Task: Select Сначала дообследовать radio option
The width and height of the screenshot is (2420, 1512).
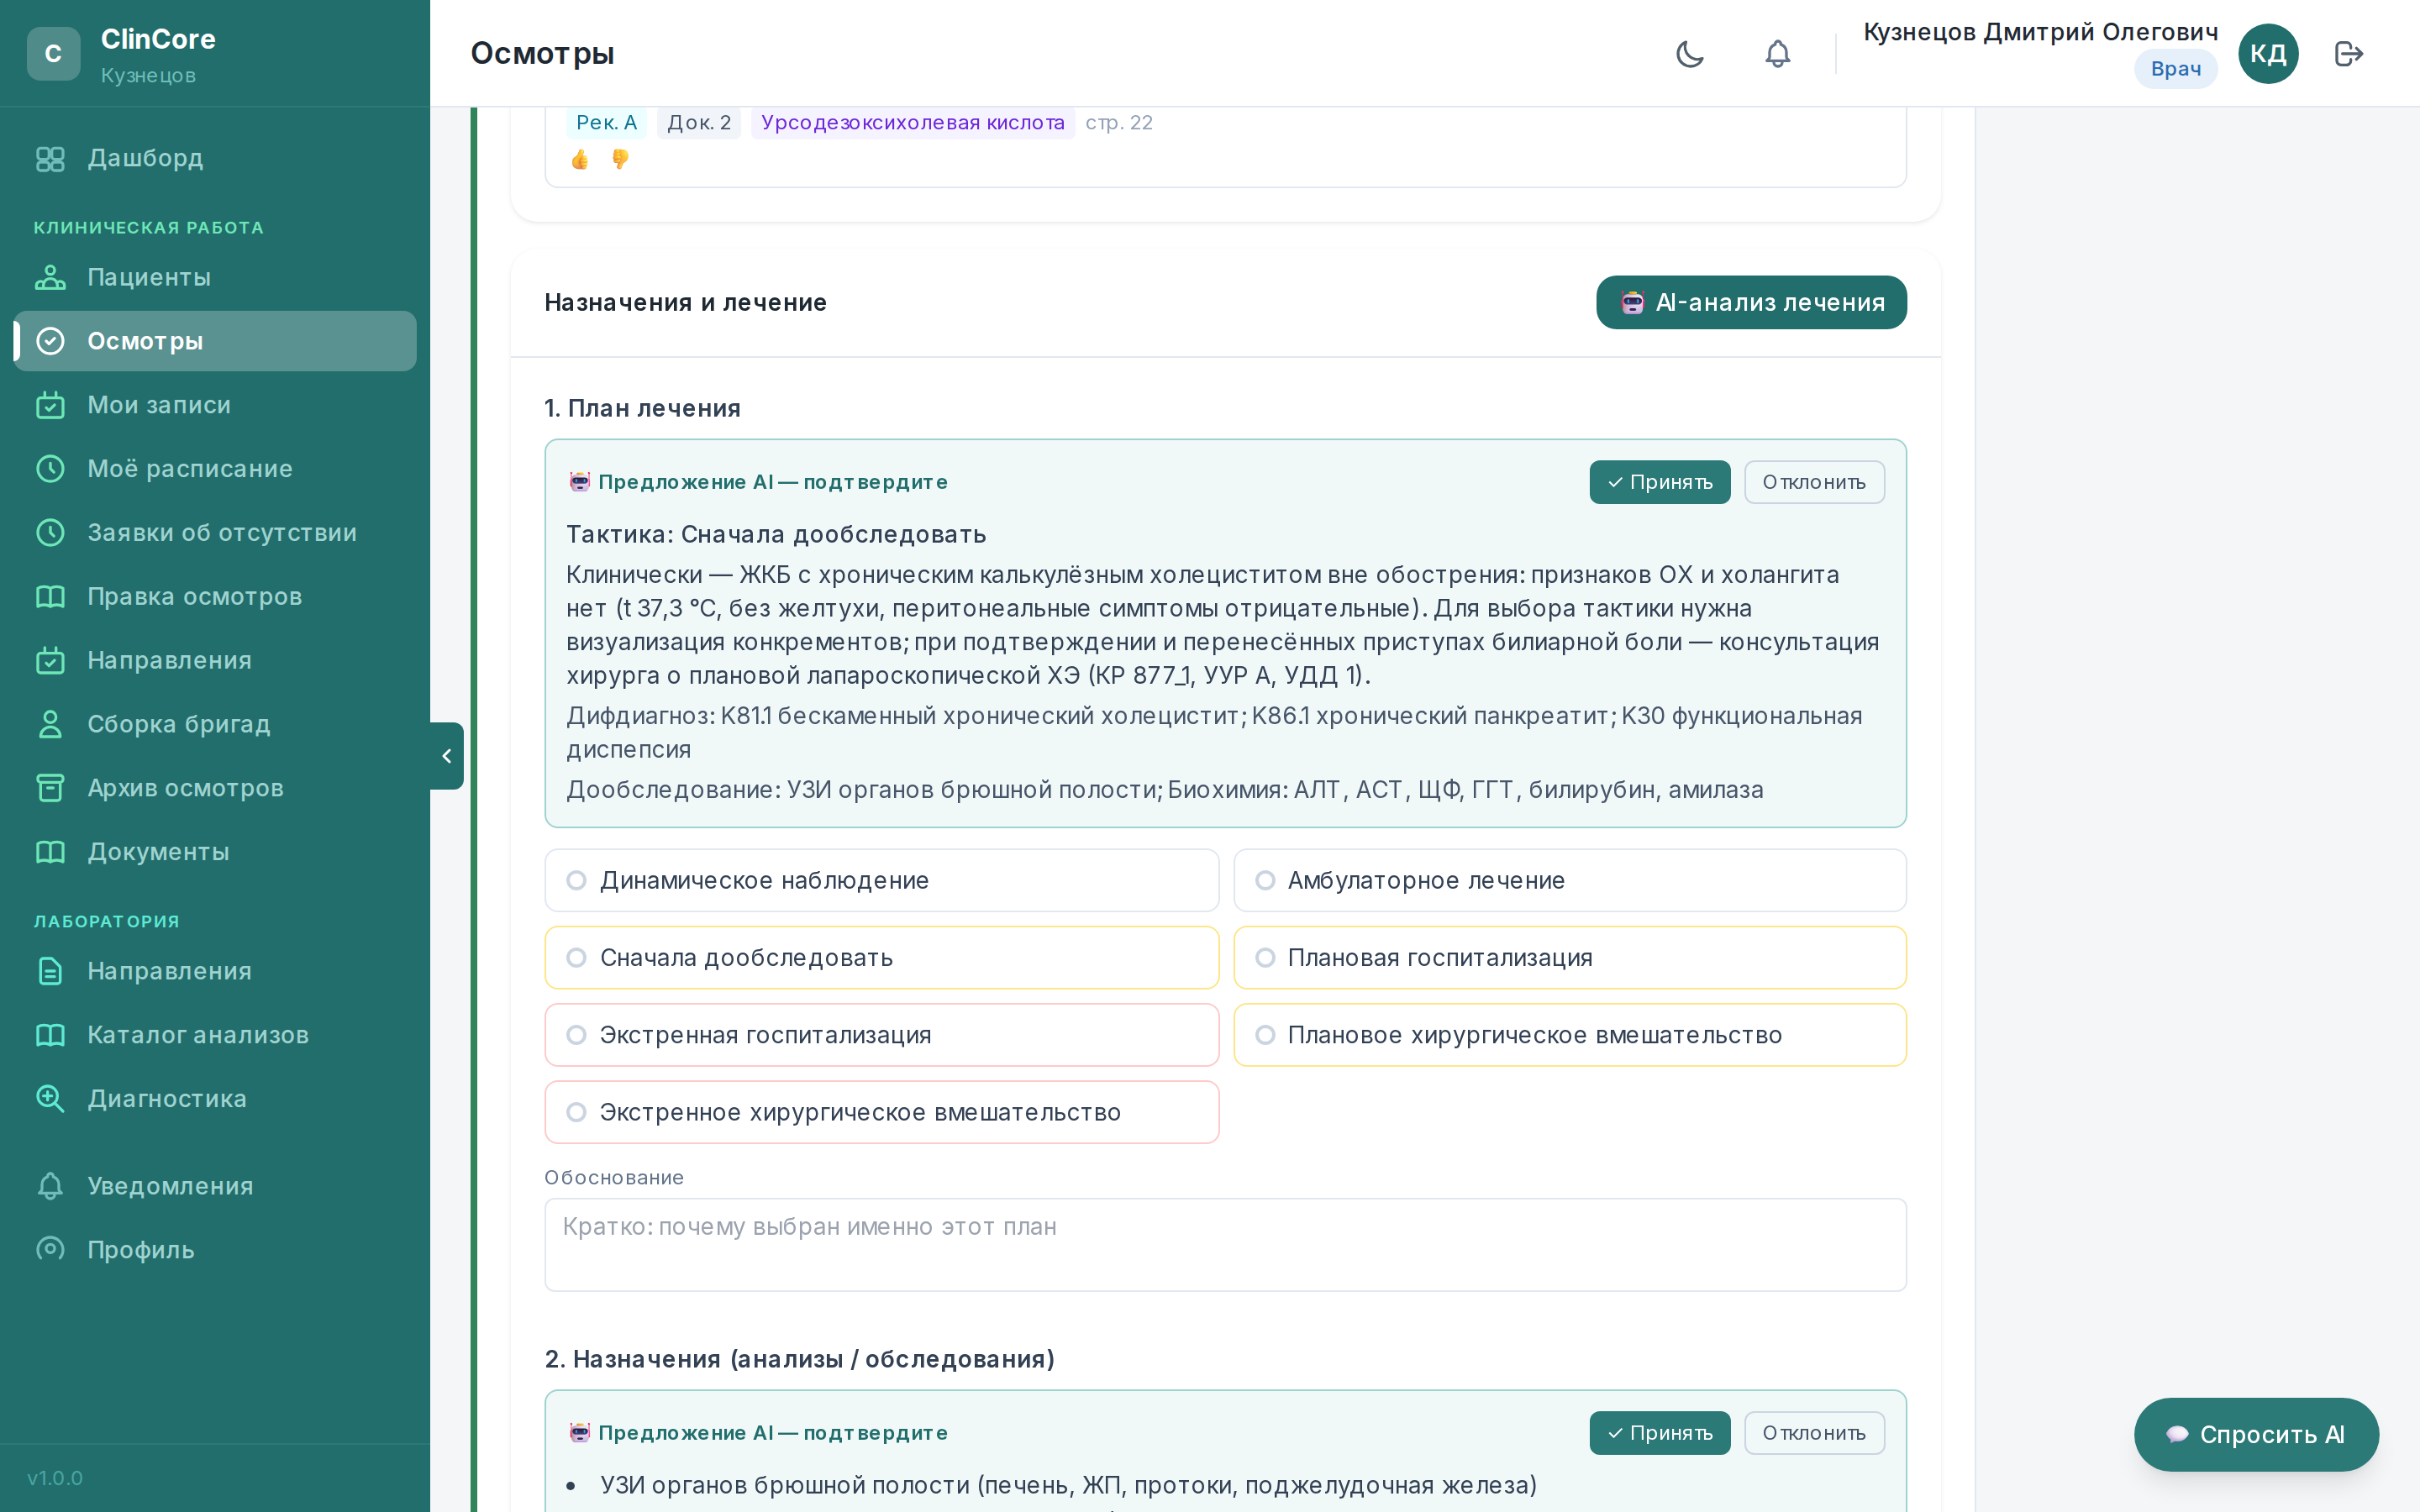Action: pyautogui.click(x=882, y=958)
